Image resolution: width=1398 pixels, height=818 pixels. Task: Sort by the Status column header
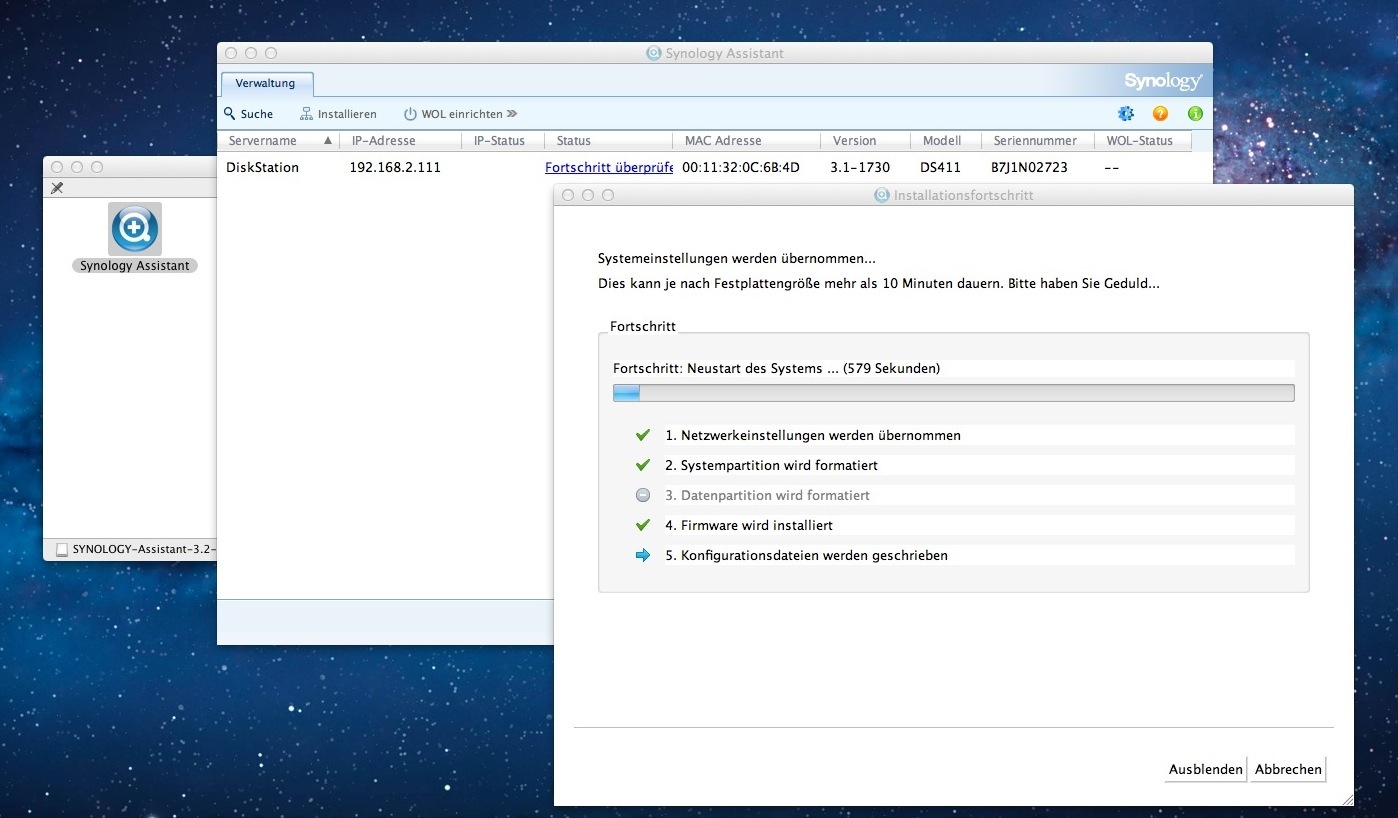(608, 141)
